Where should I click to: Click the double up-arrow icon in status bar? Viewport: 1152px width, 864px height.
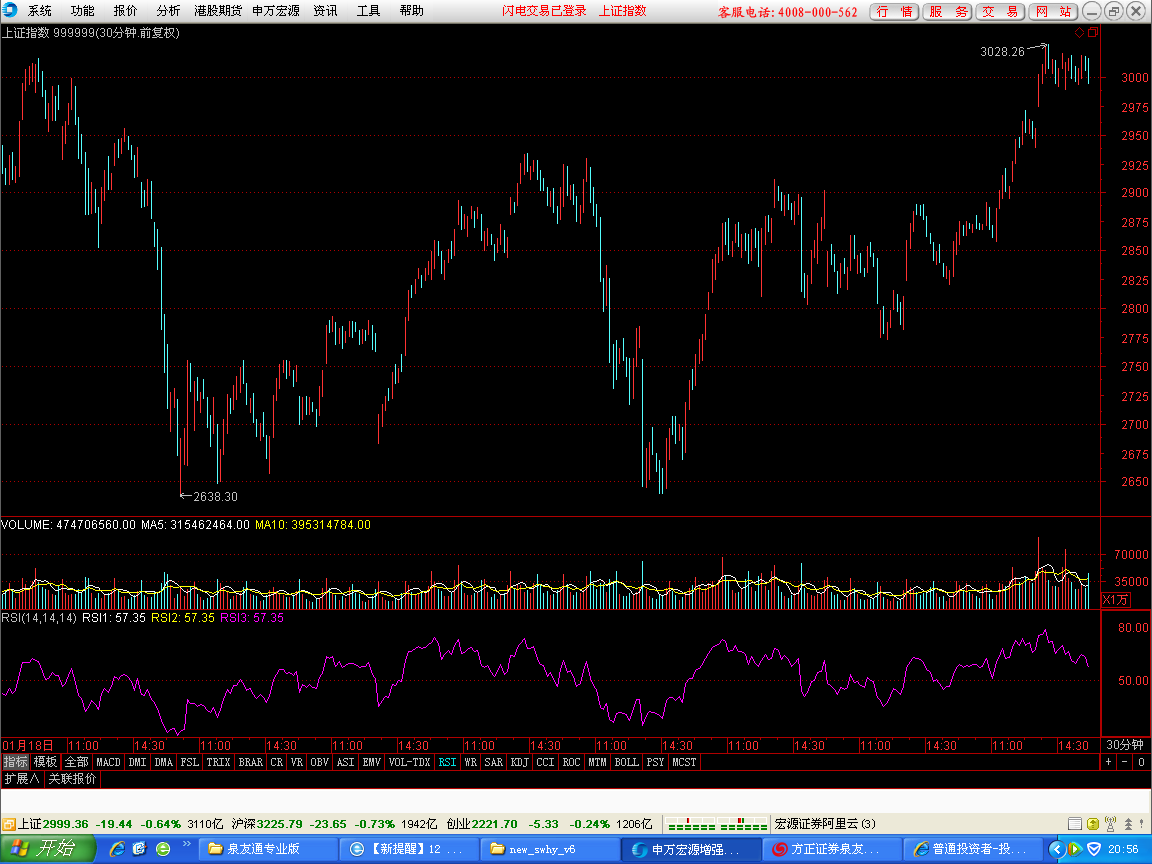1128,824
